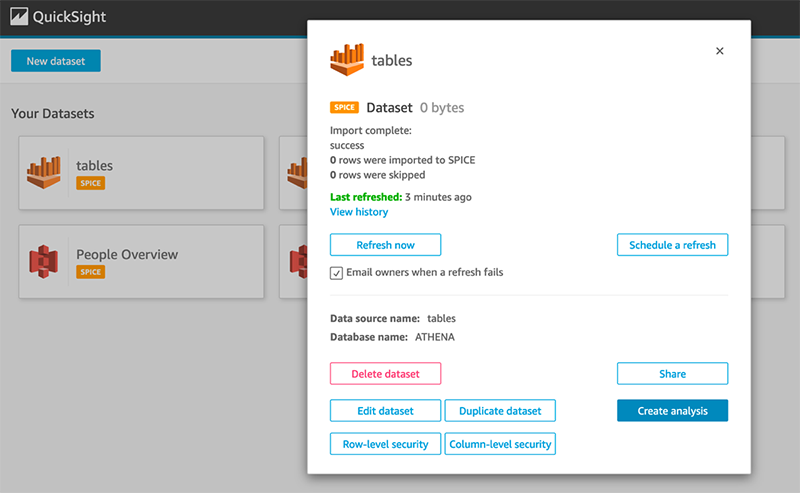Click the Your Datasets heading
This screenshot has width=800, height=493.
pos(53,113)
